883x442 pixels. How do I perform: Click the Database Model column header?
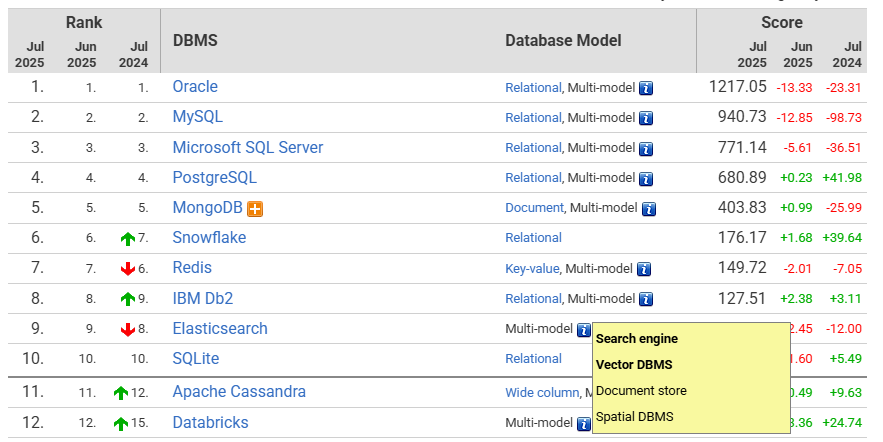point(563,41)
